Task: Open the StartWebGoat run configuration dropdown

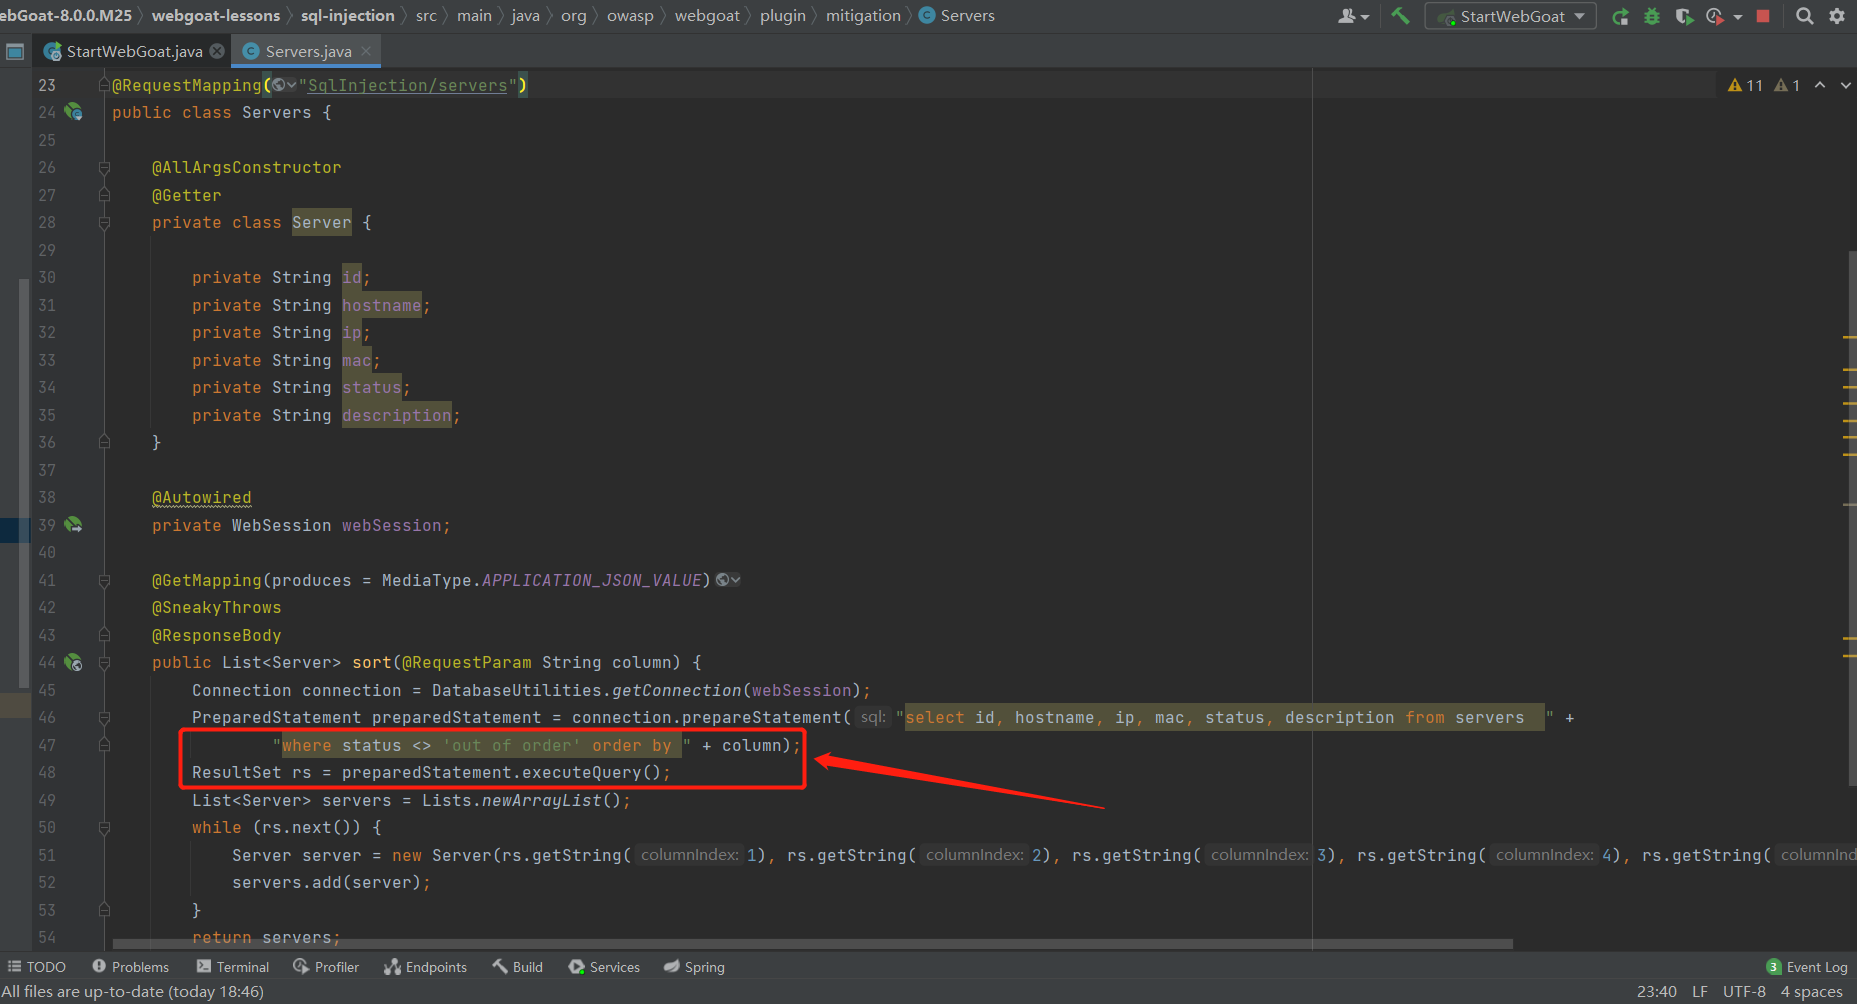Action: click(1509, 16)
